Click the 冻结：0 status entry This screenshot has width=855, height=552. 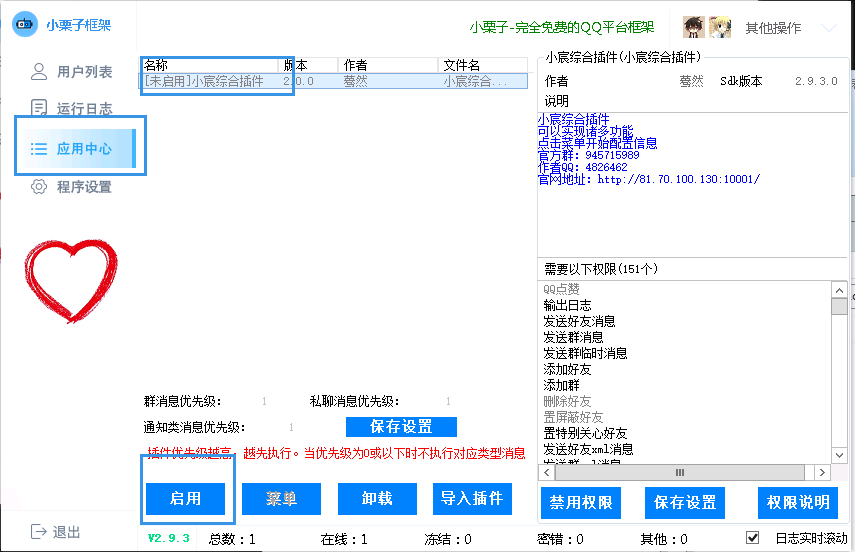(448, 539)
